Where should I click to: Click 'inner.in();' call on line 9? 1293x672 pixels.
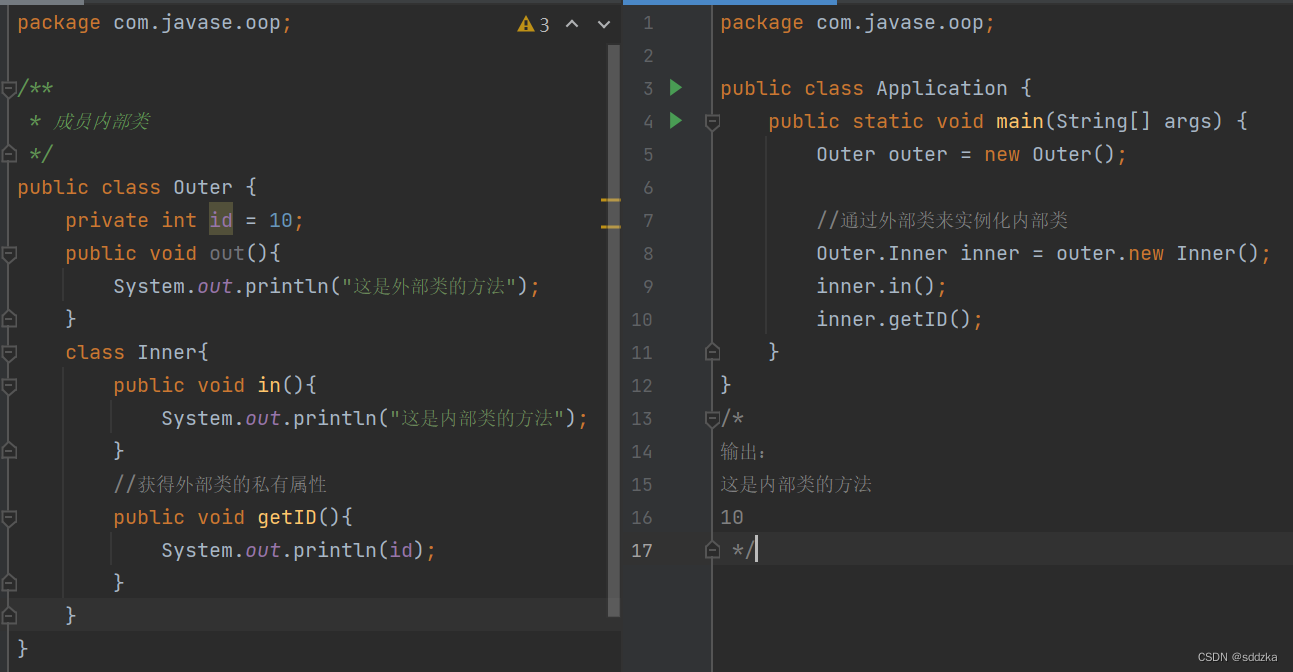click(882, 286)
